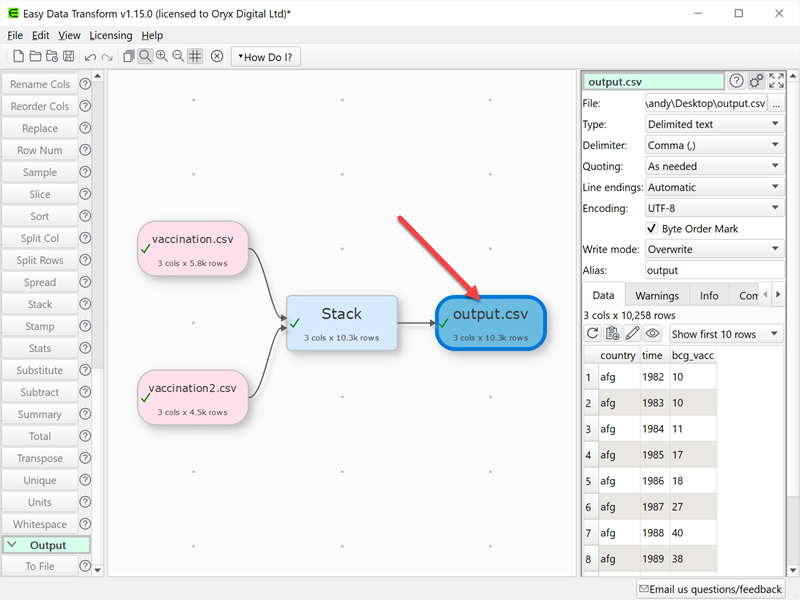The image size is (800, 600).
Task: Zoom out using the magnifier minus icon
Action: tap(179, 57)
